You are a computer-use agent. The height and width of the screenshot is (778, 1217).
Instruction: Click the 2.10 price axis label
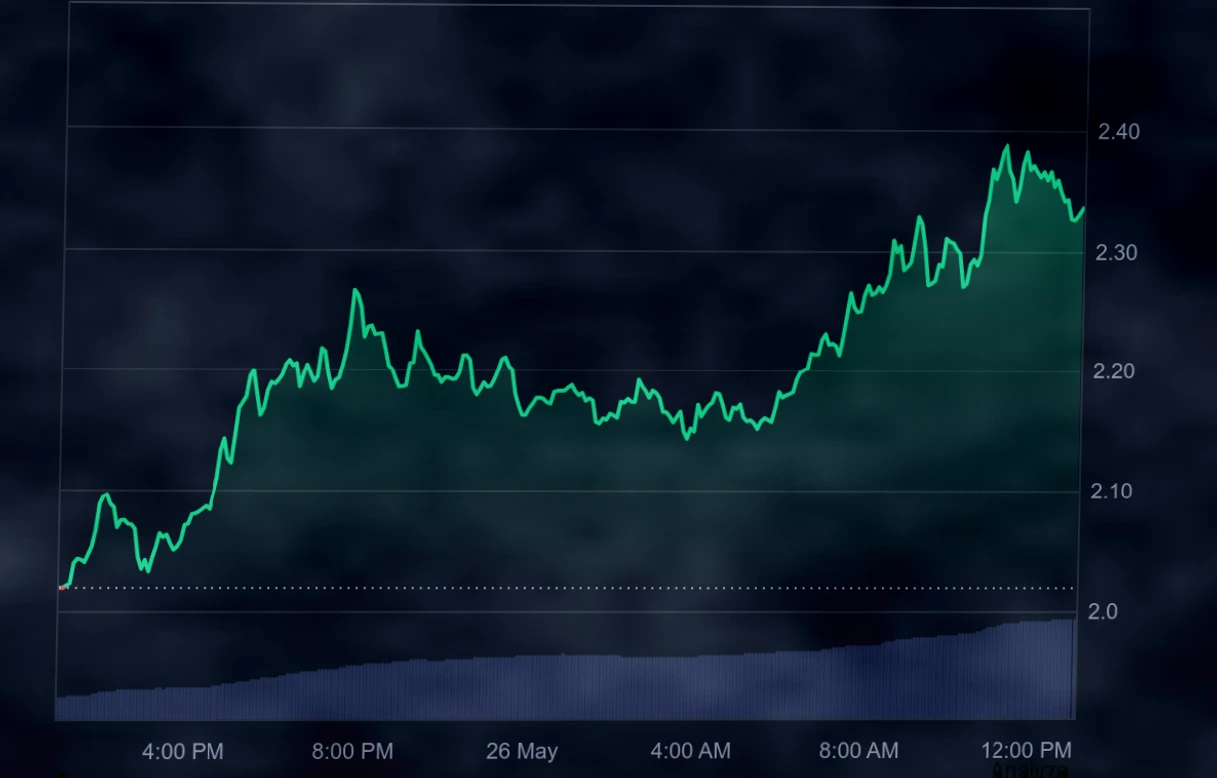point(1113,491)
